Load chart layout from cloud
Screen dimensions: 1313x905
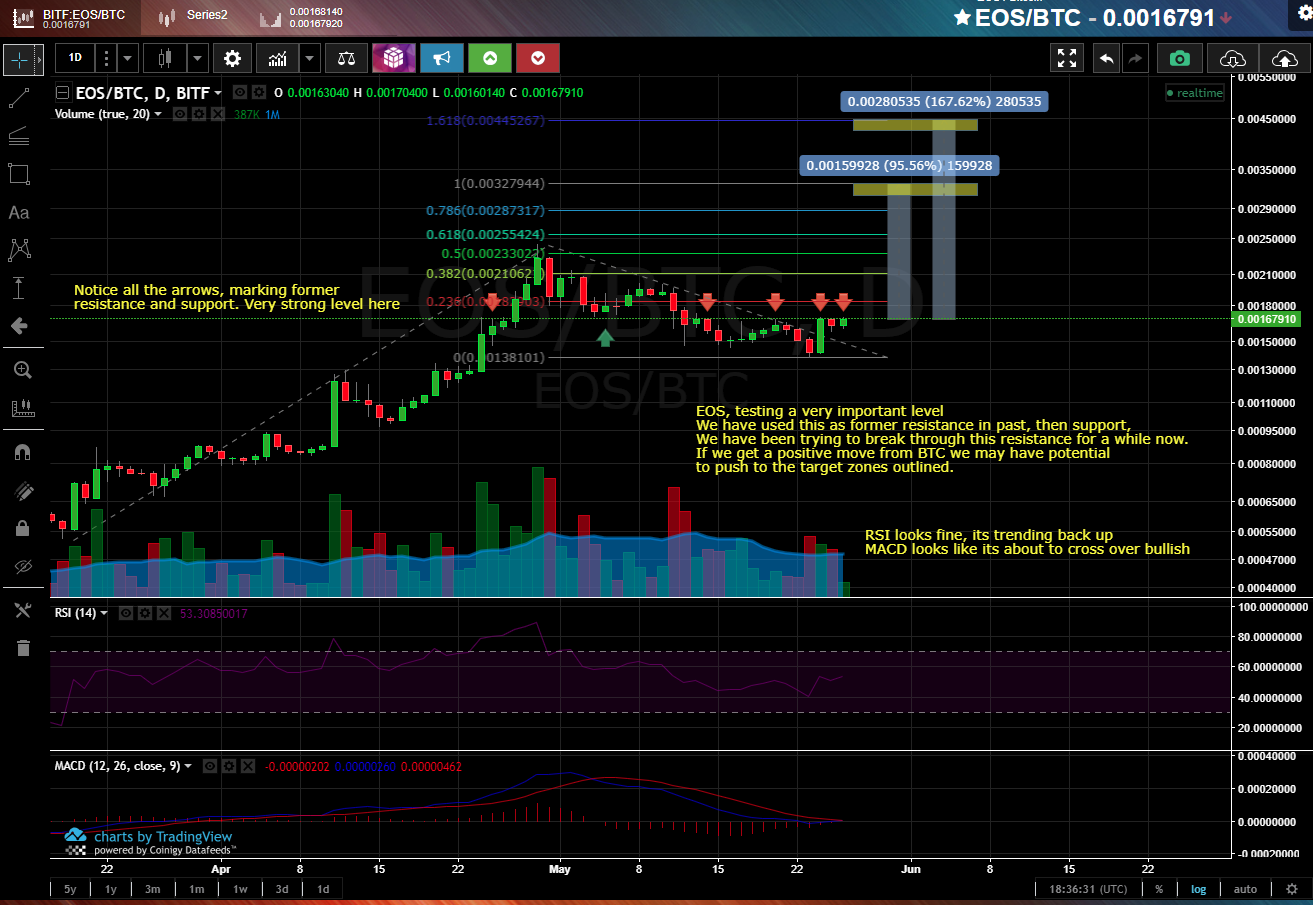coord(1232,58)
